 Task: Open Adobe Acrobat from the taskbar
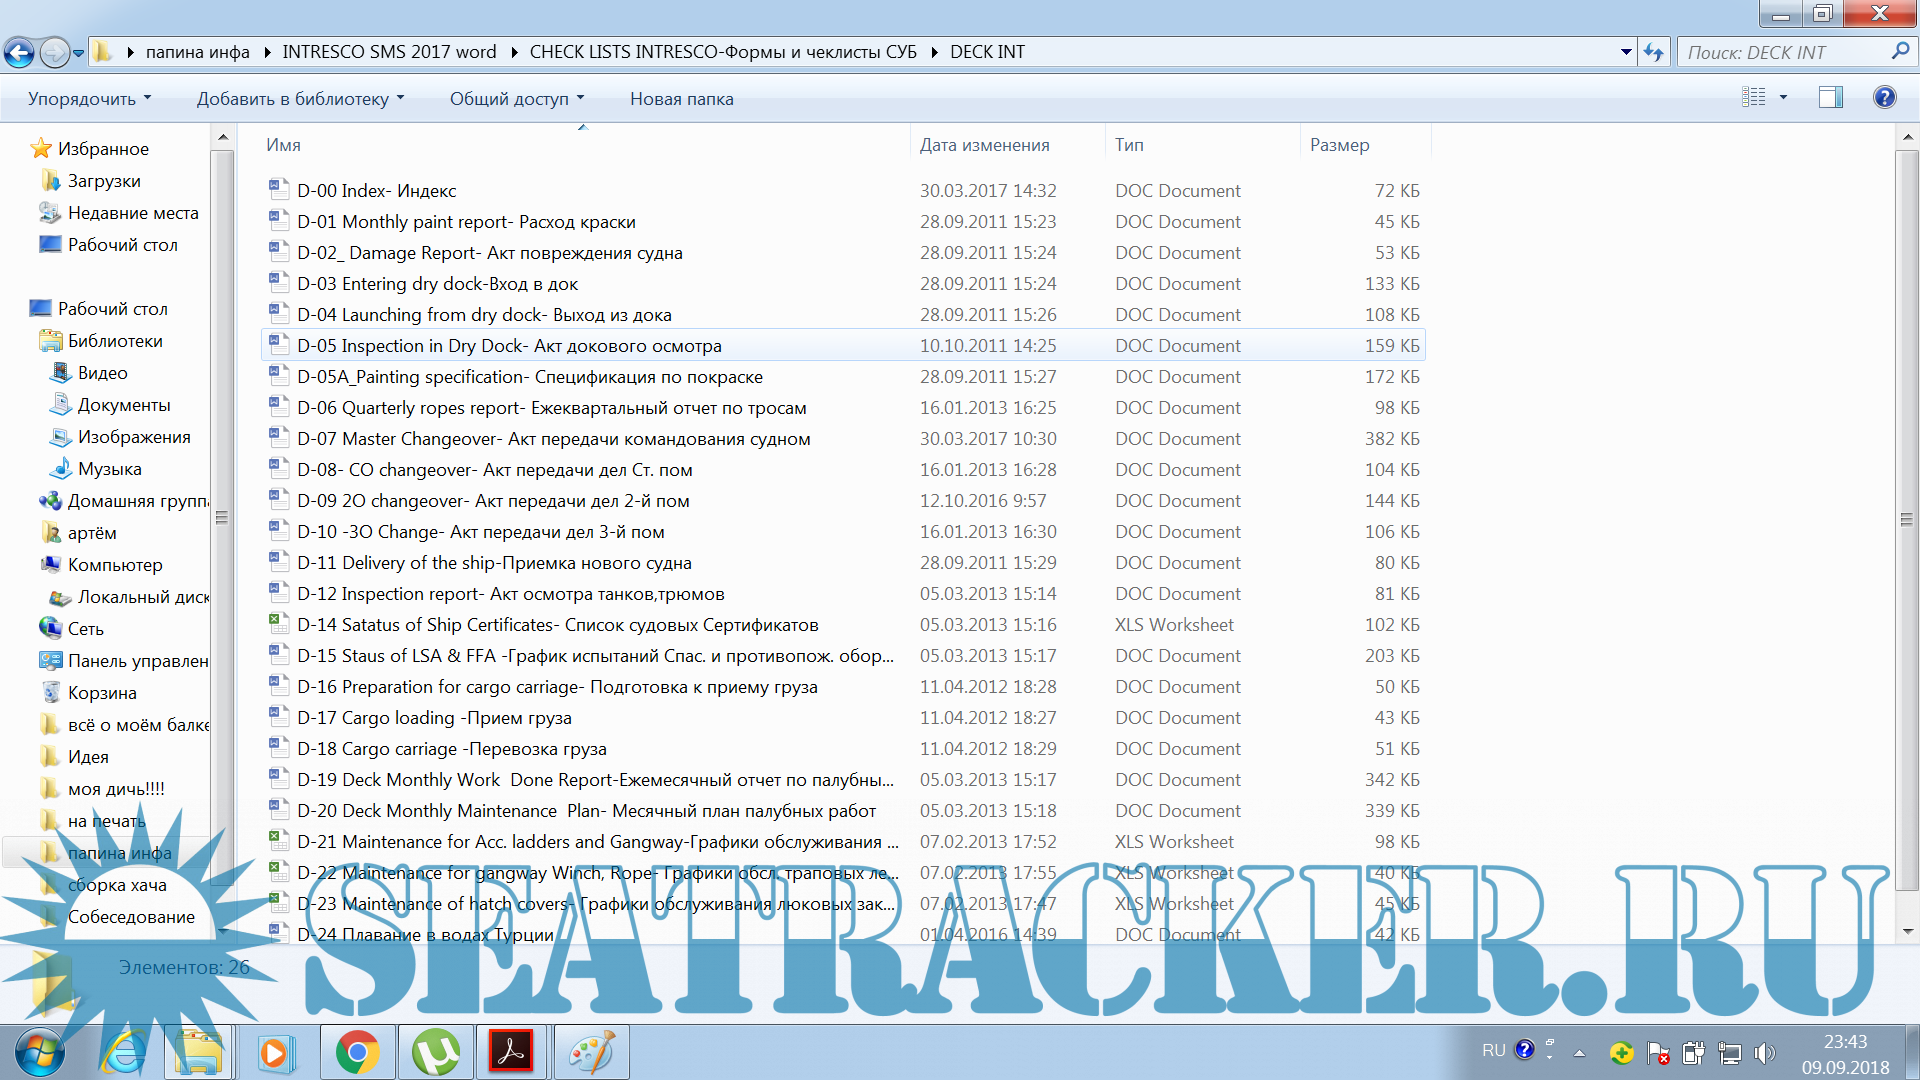click(x=512, y=1052)
